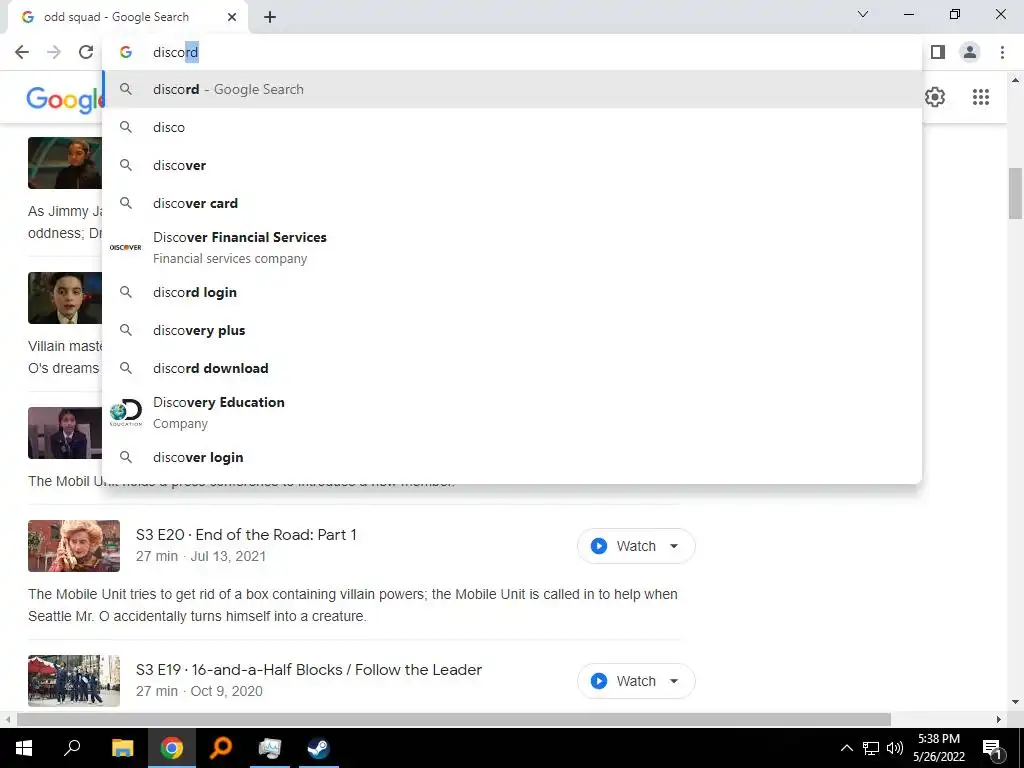
Task: Select the 'disco' suggestion
Action: (512, 127)
